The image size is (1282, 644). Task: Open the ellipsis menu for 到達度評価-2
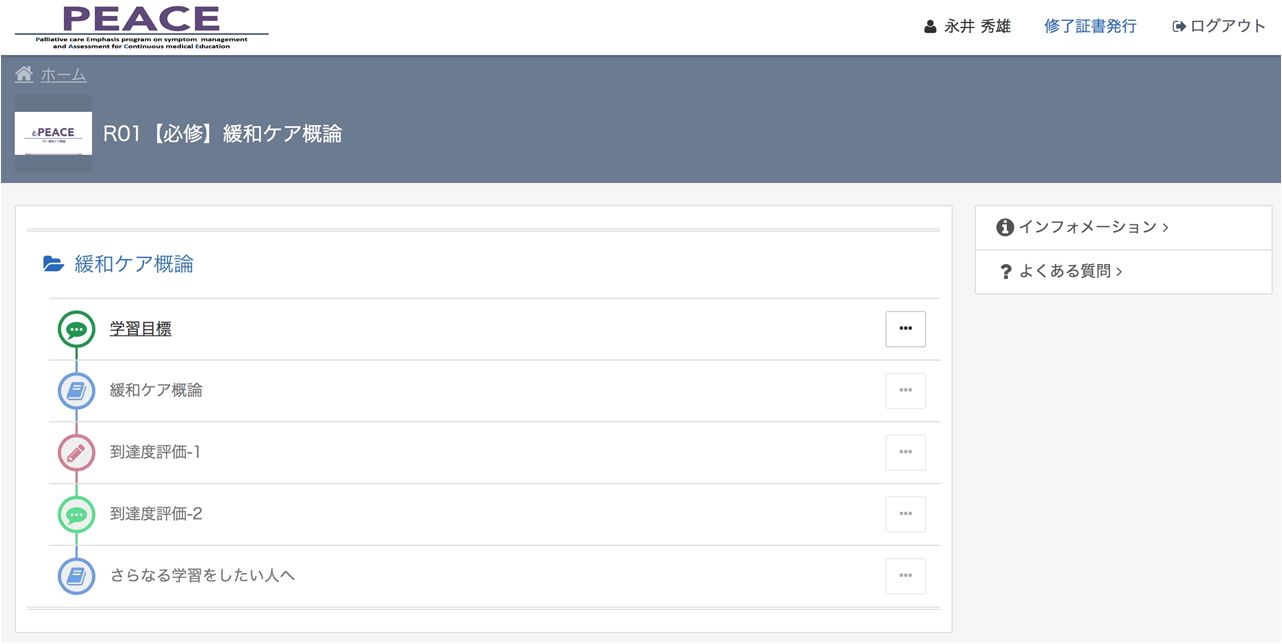click(x=905, y=515)
